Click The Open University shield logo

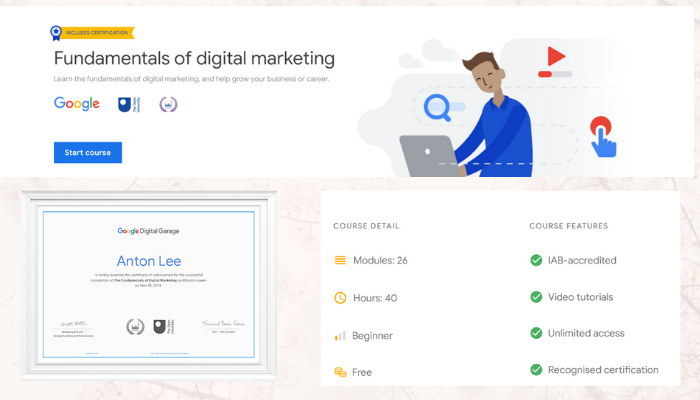[x=129, y=104]
